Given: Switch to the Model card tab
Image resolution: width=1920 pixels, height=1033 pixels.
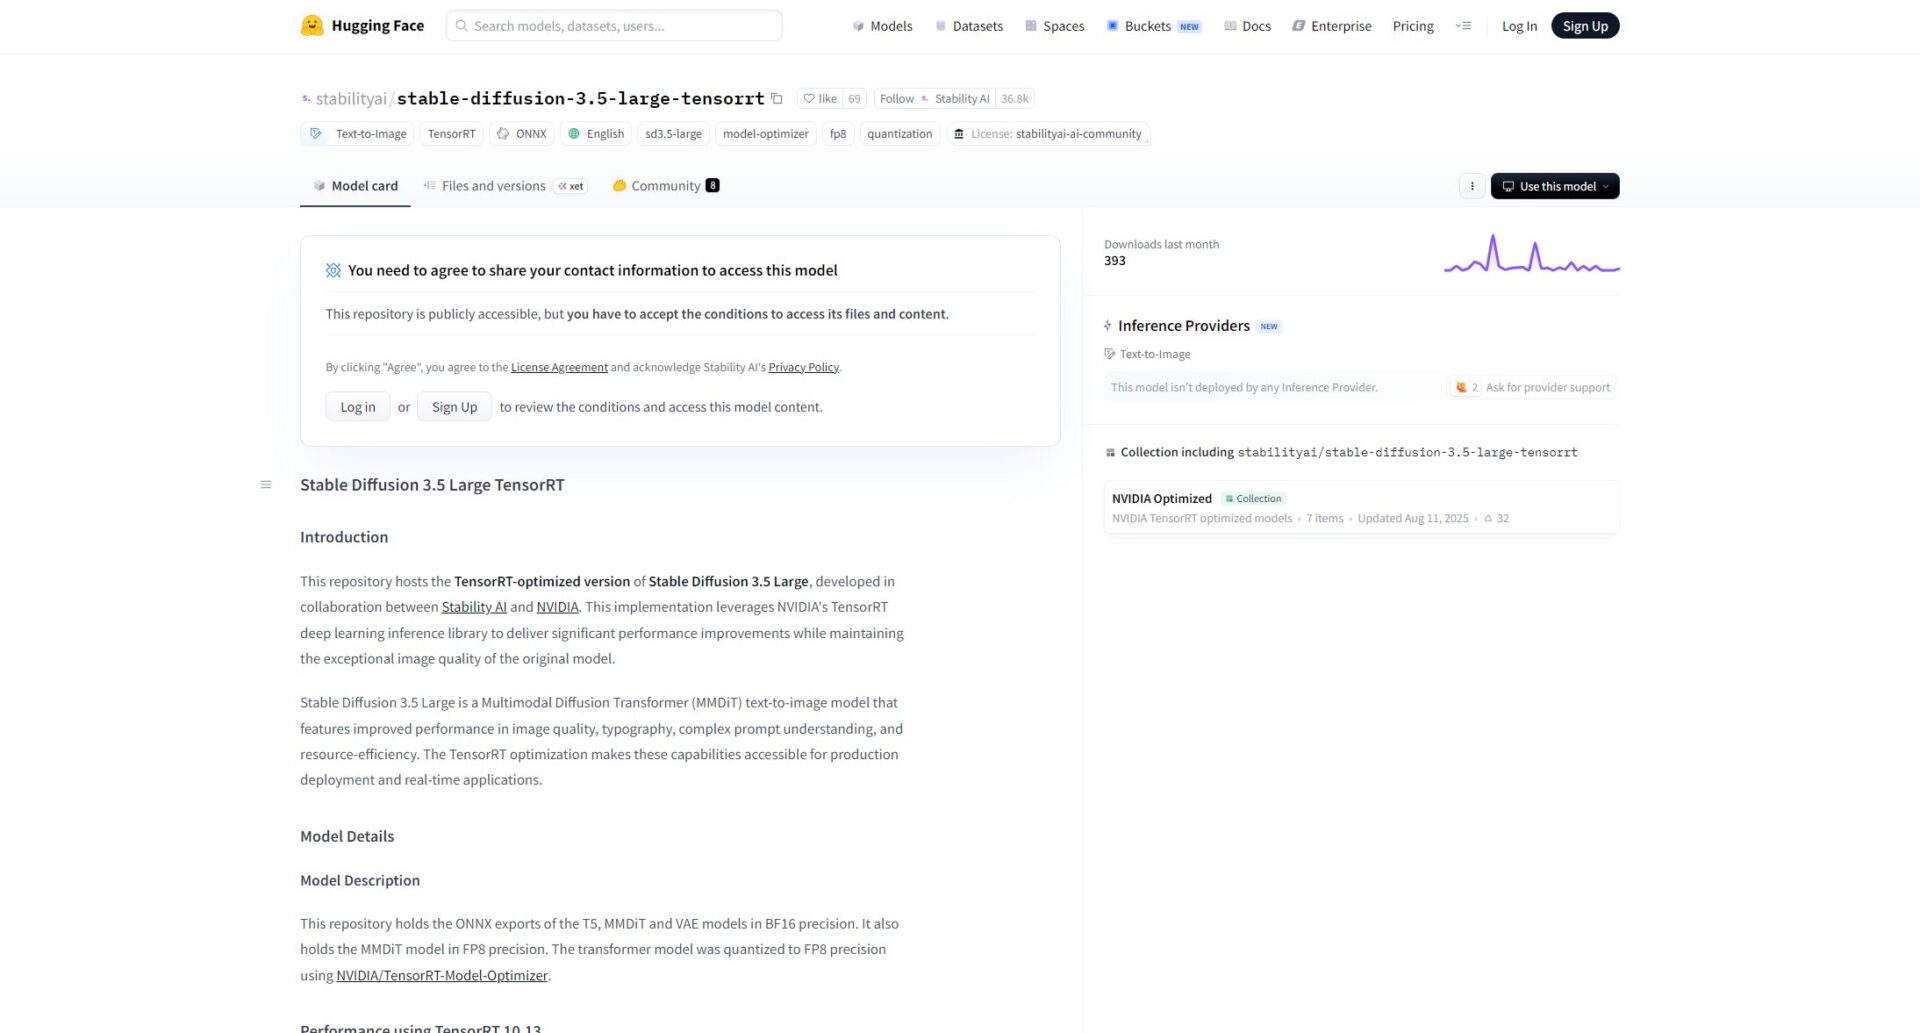Looking at the screenshot, I should click(x=355, y=186).
